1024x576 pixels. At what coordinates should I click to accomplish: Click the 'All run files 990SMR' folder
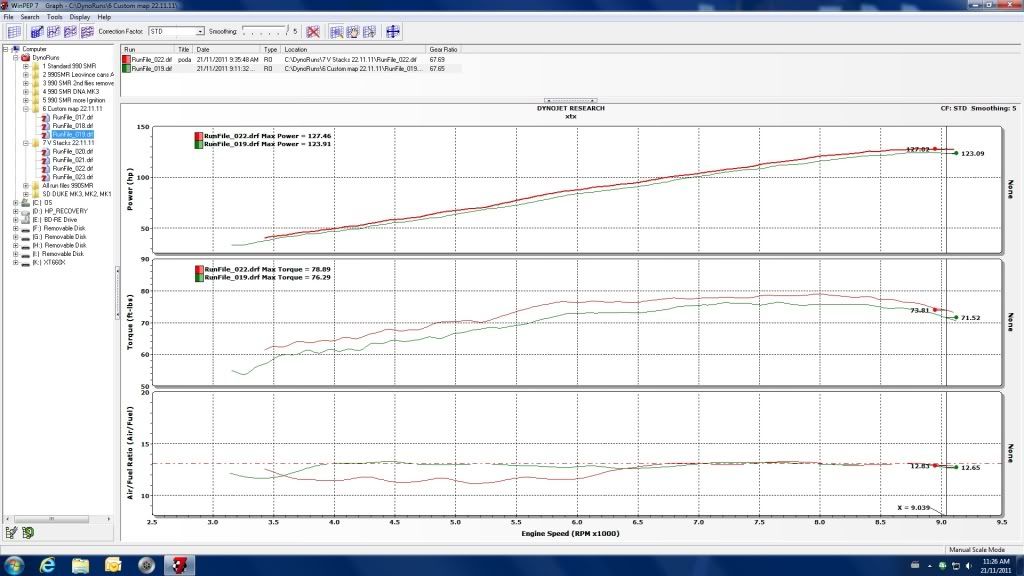[x=69, y=185]
